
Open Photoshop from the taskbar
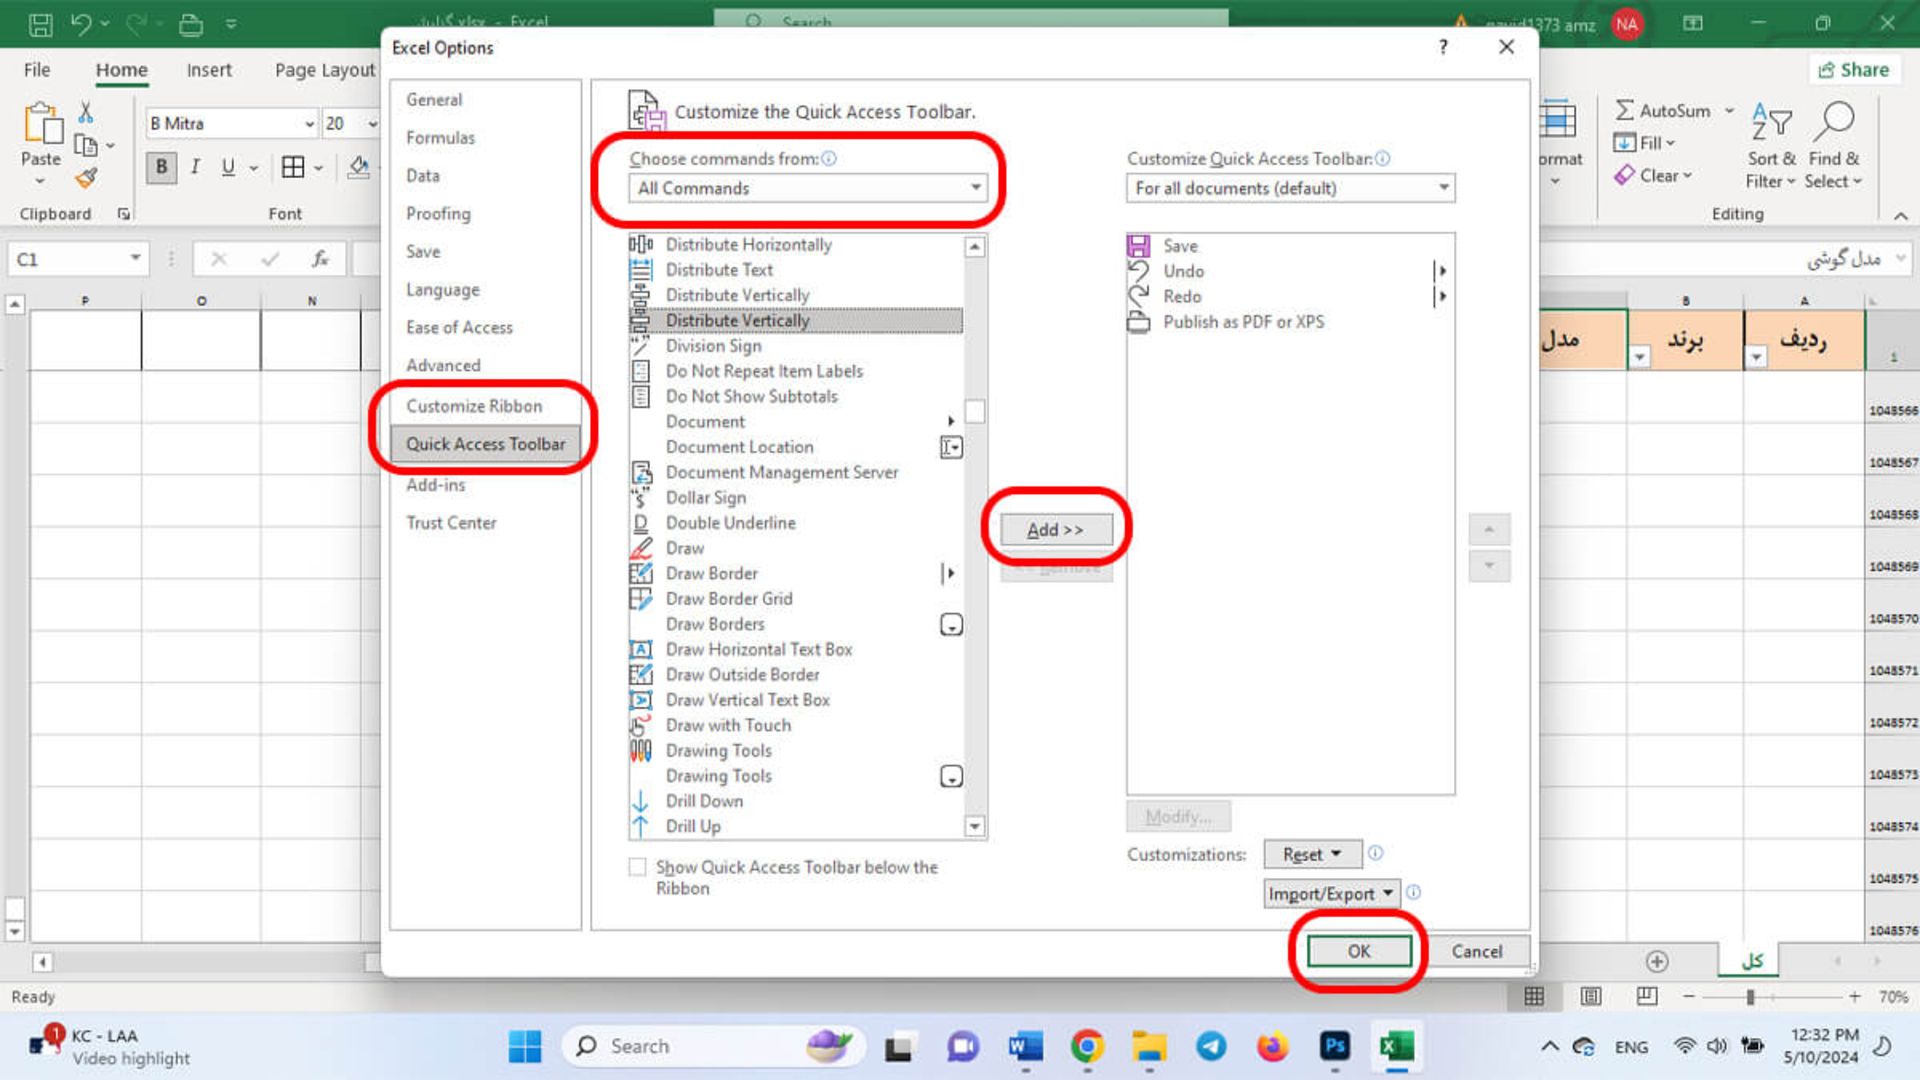[1335, 1046]
